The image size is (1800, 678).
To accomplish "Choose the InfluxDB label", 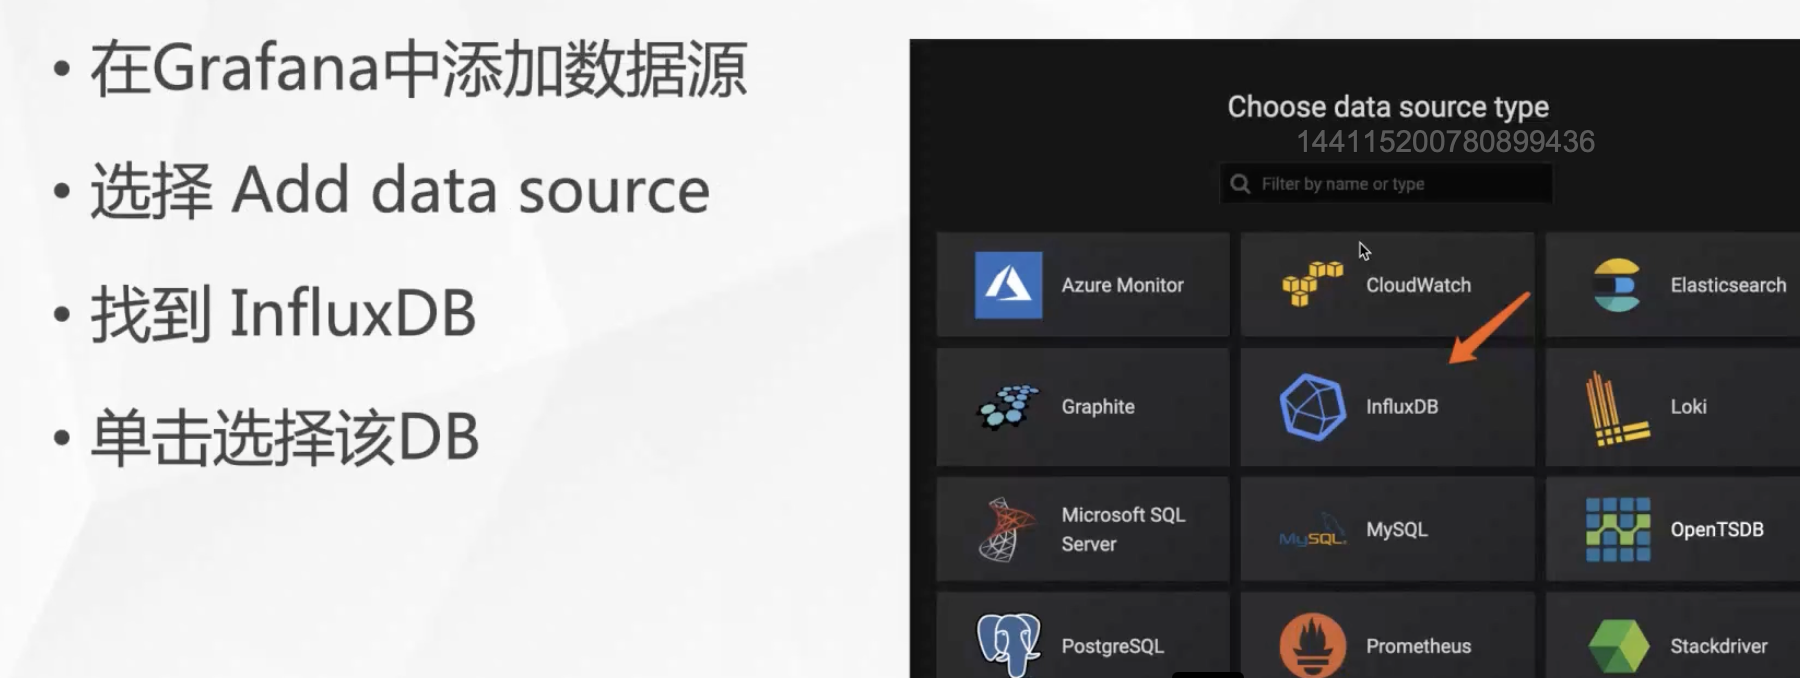I will point(1402,407).
